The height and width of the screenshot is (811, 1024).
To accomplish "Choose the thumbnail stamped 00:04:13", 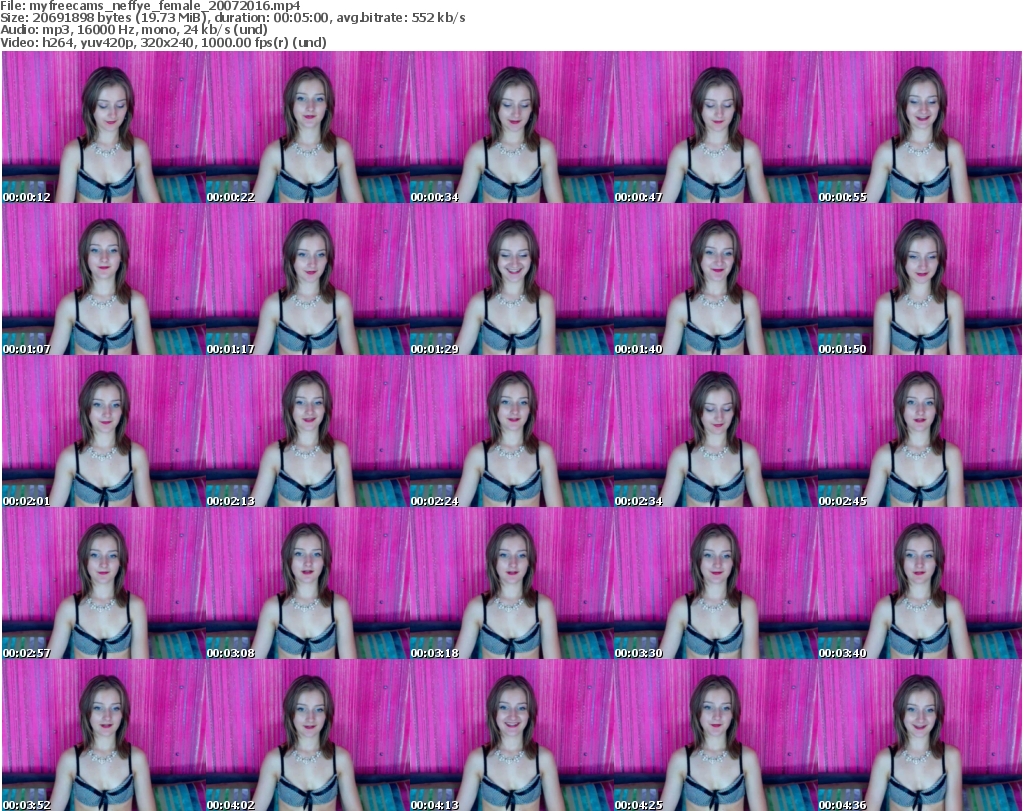I will click(511, 735).
